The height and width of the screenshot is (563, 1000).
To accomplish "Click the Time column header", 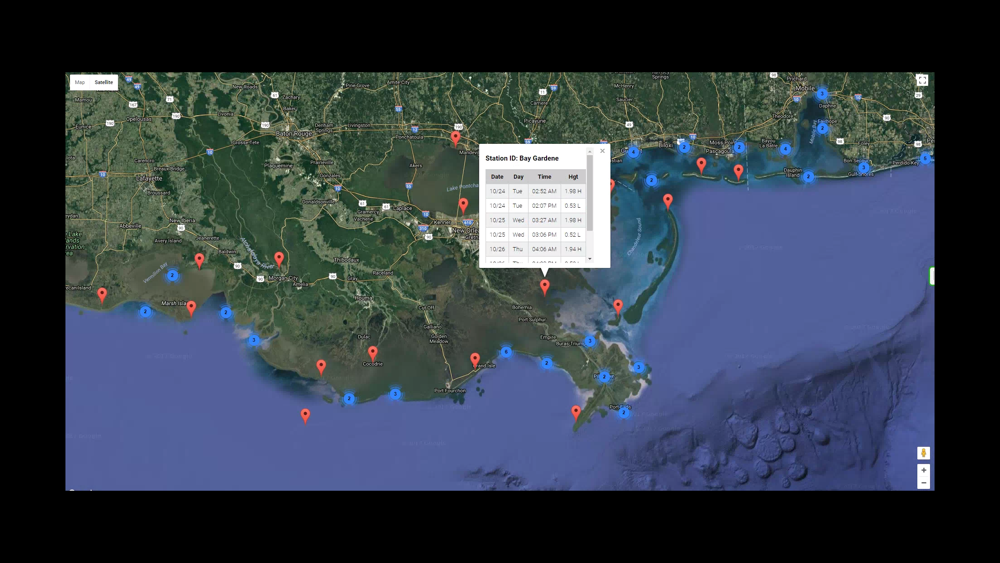I will click(x=544, y=177).
